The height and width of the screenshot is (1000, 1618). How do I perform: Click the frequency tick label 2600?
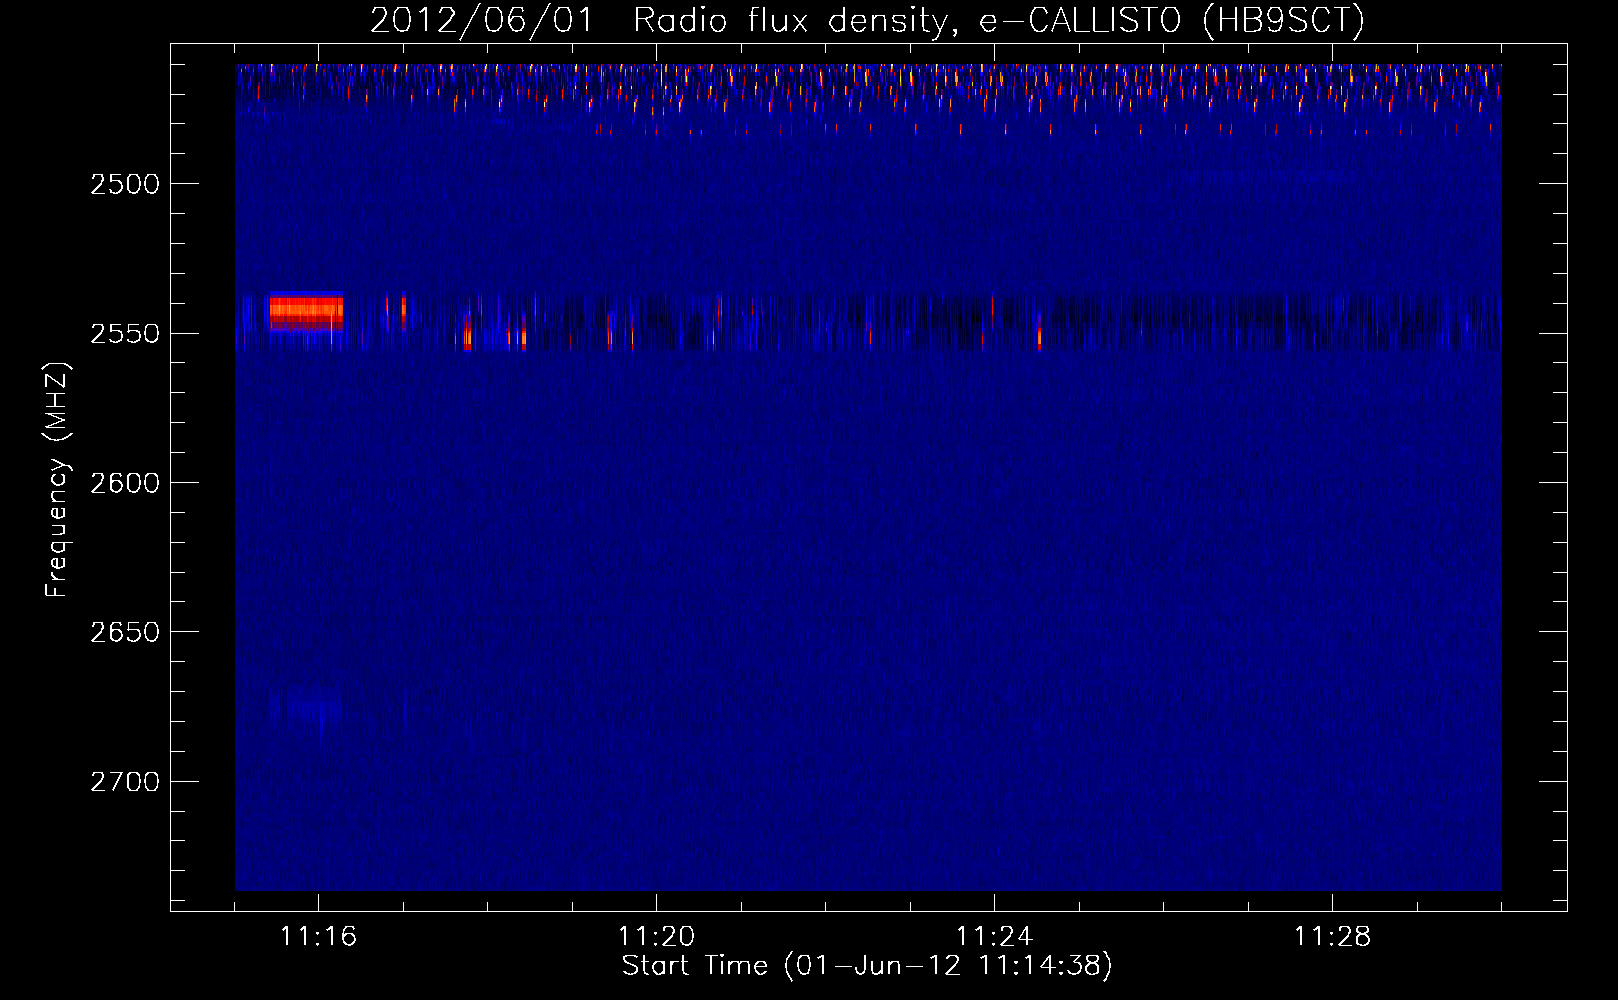click(125, 483)
